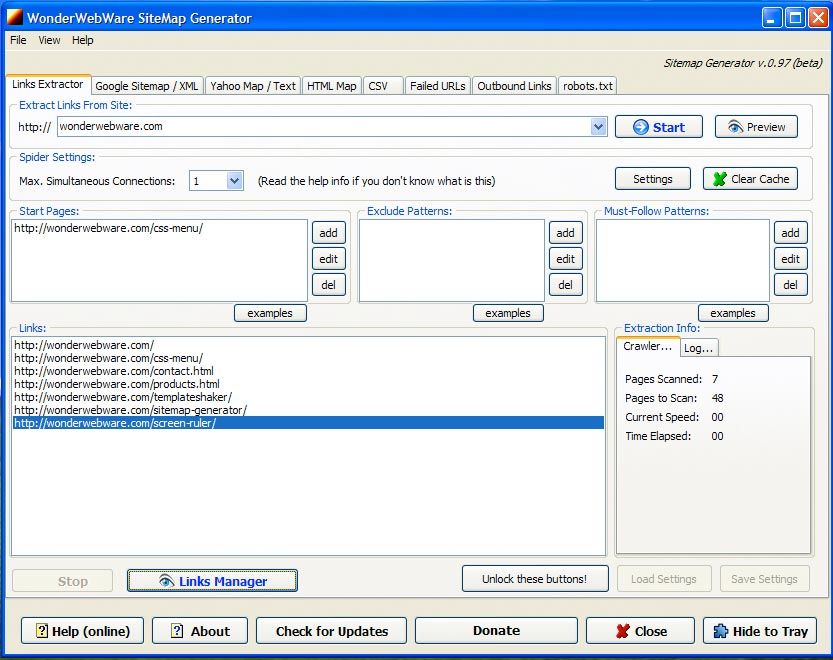Click the Start spider icon
Image resolution: width=833 pixels, height=660 pixels.
tap(642, 126)
